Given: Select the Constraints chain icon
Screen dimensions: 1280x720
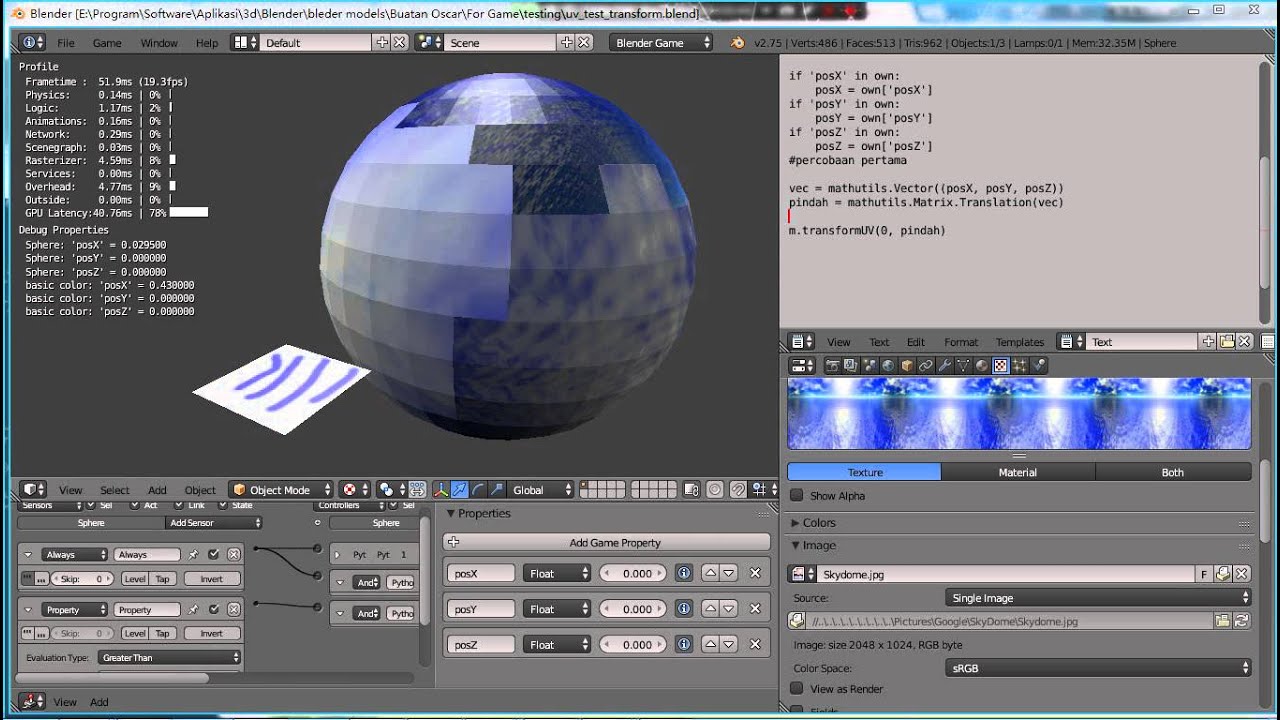Looking at the screenshot, I should 926,366.
